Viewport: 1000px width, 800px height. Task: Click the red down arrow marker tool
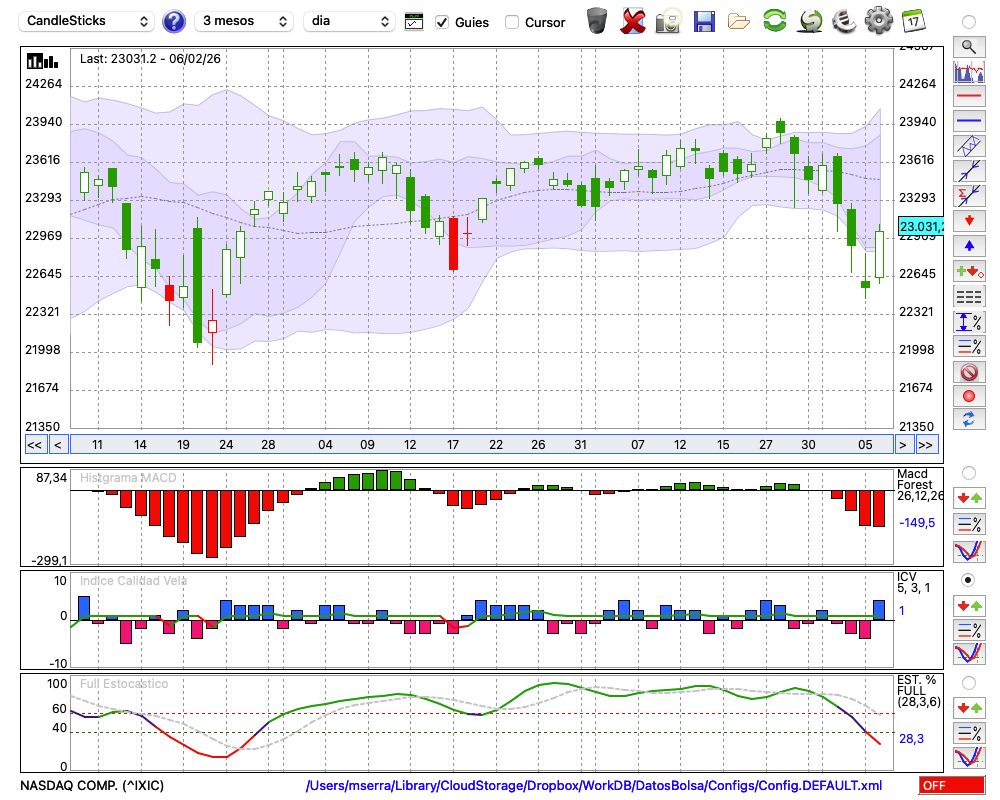coord(969,221)
